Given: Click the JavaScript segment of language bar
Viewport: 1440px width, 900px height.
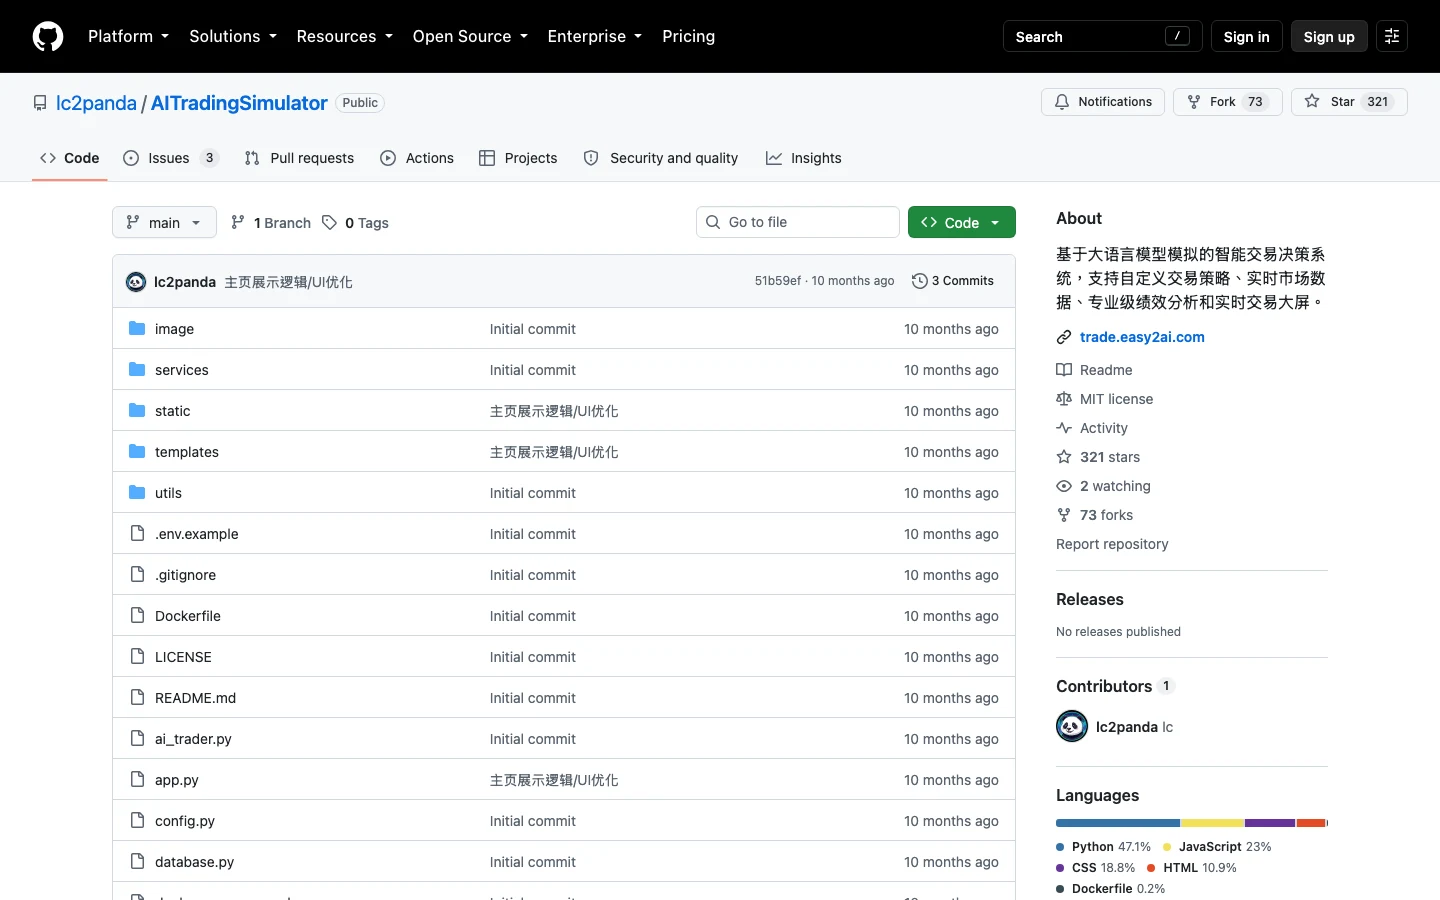Looking at the screenshot, I should tap(1212, 823).
